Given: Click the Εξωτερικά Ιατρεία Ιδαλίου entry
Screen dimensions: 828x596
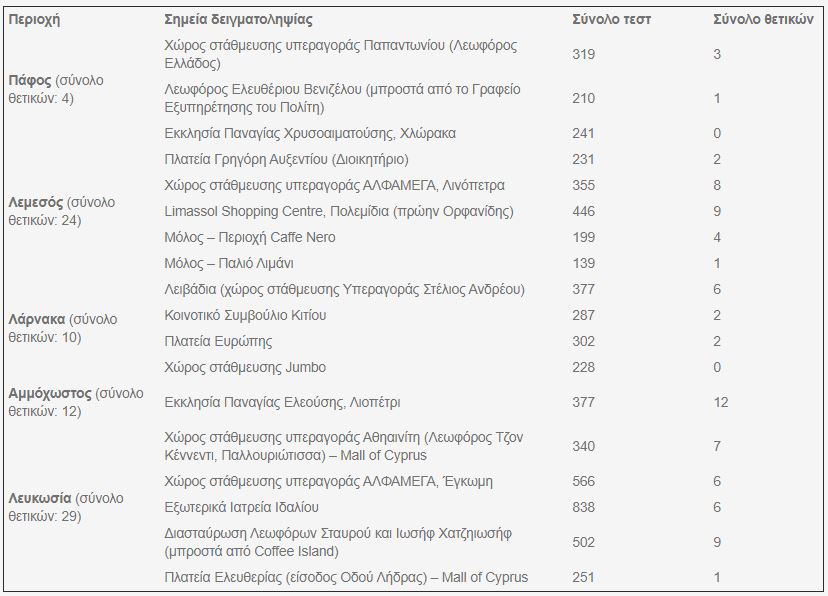Looking at the screenshot, I should click(x=241, y=507).
